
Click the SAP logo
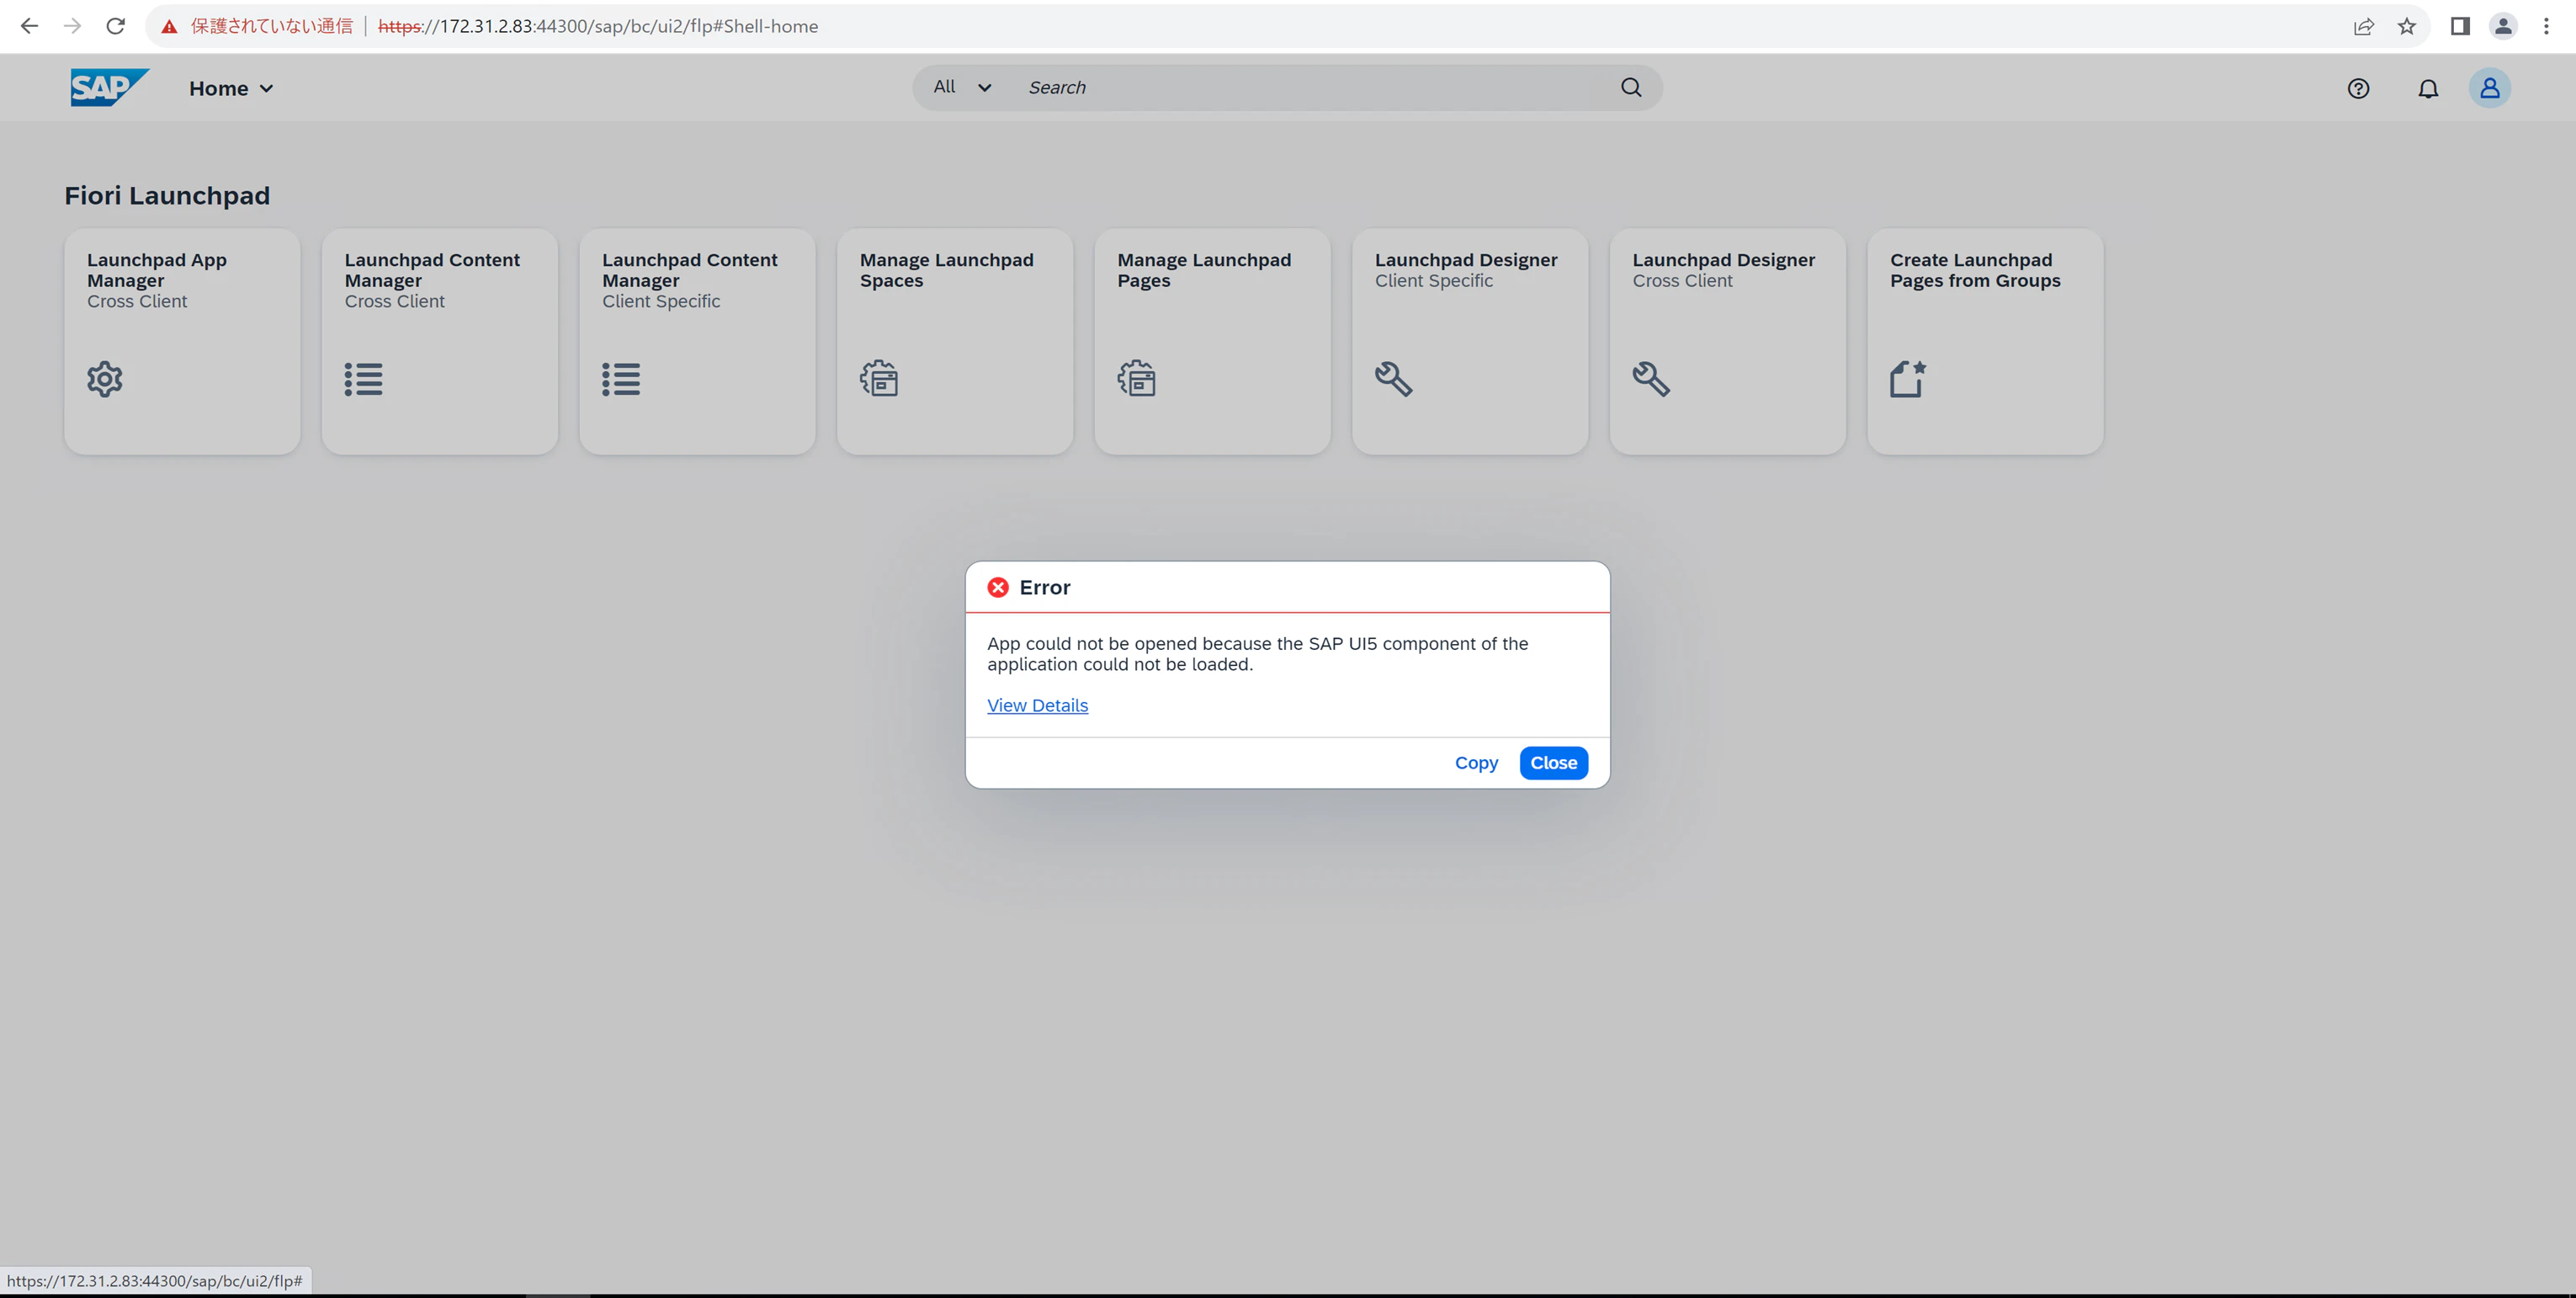pos(109,87)
